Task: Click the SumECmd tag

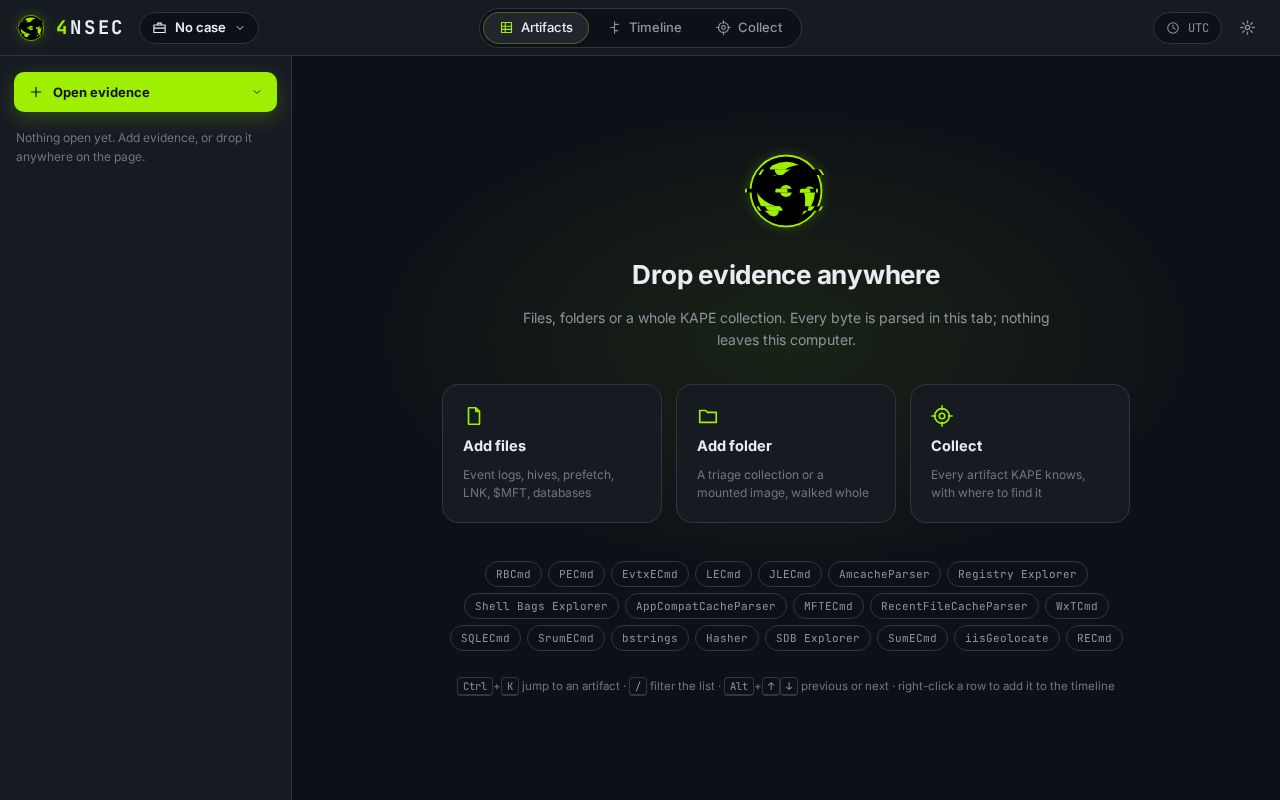Action: point(912,638)
